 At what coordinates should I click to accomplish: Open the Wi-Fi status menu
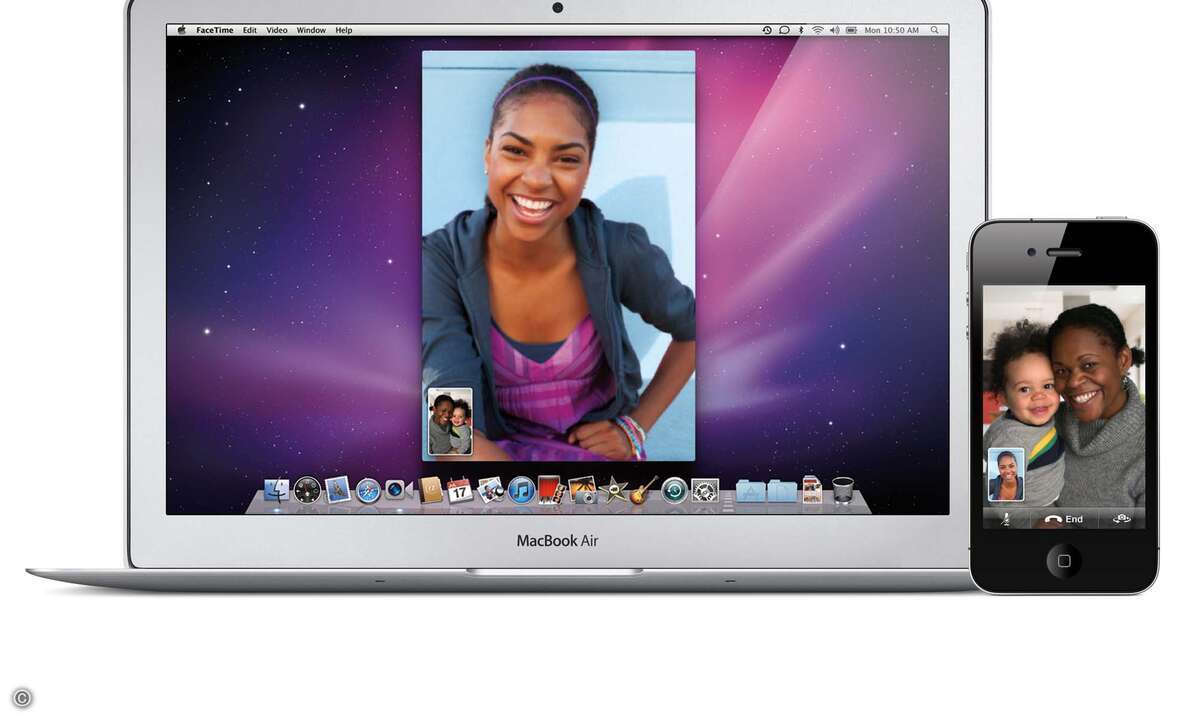[817, 31]
